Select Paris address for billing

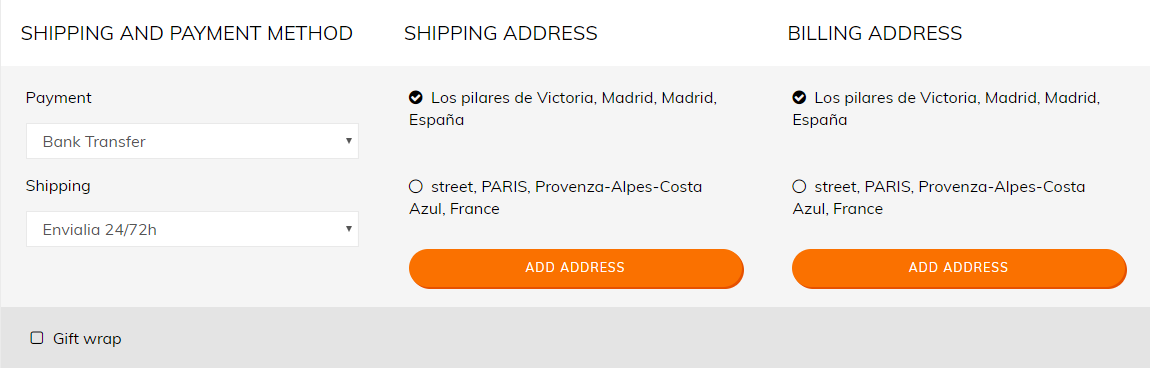799,187
